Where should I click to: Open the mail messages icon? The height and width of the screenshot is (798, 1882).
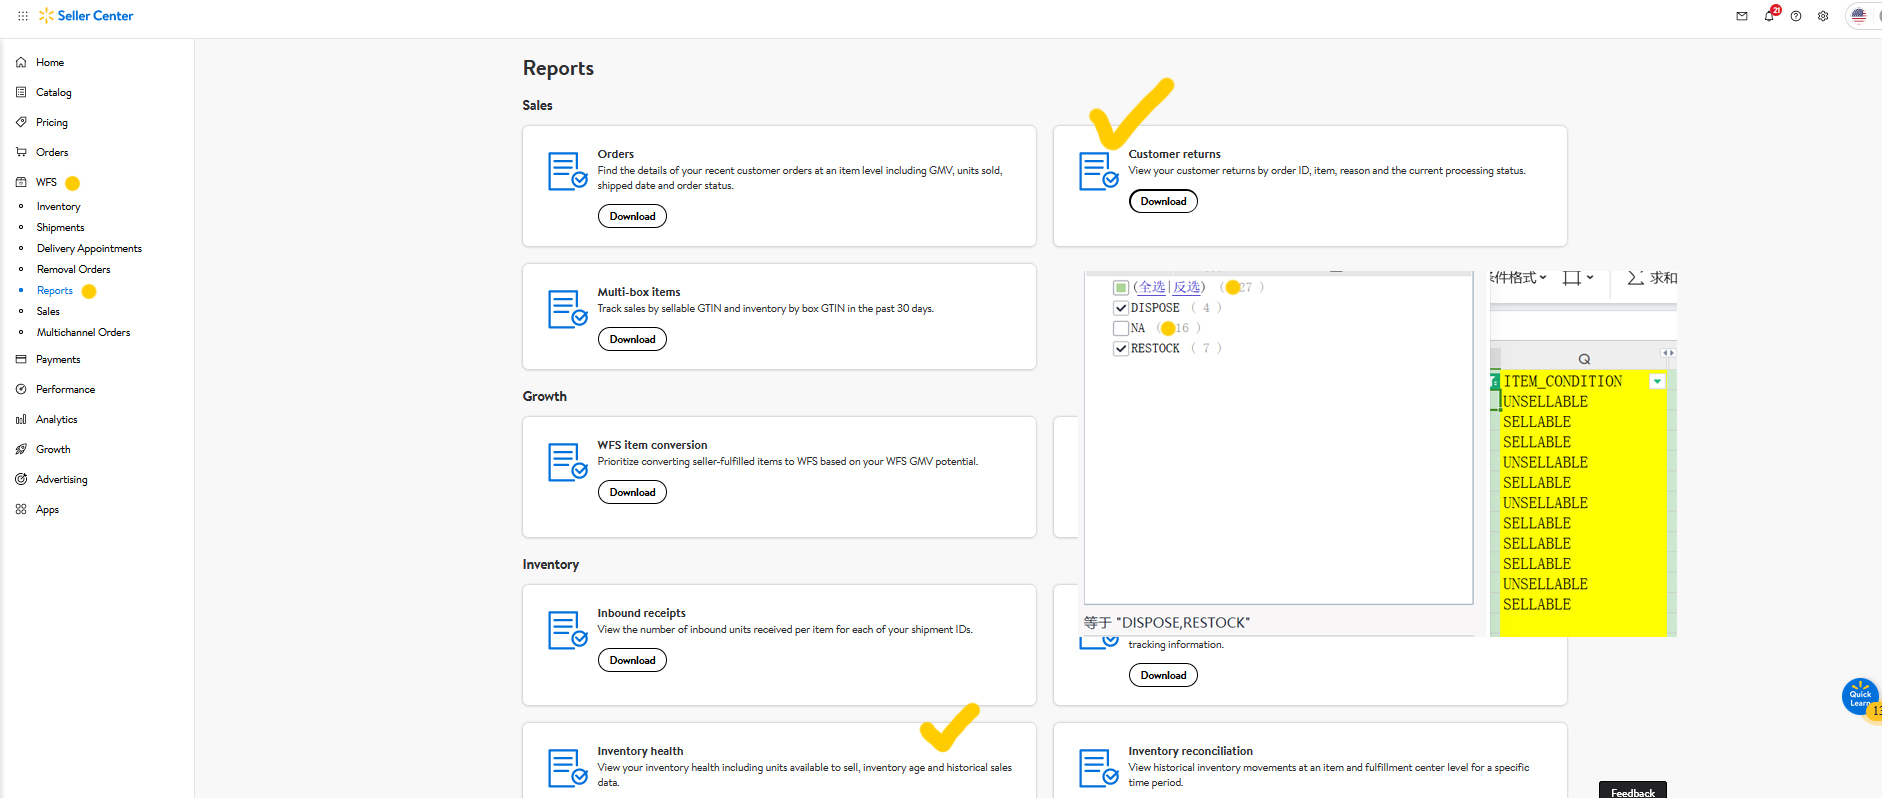(x=1742, y=16)
